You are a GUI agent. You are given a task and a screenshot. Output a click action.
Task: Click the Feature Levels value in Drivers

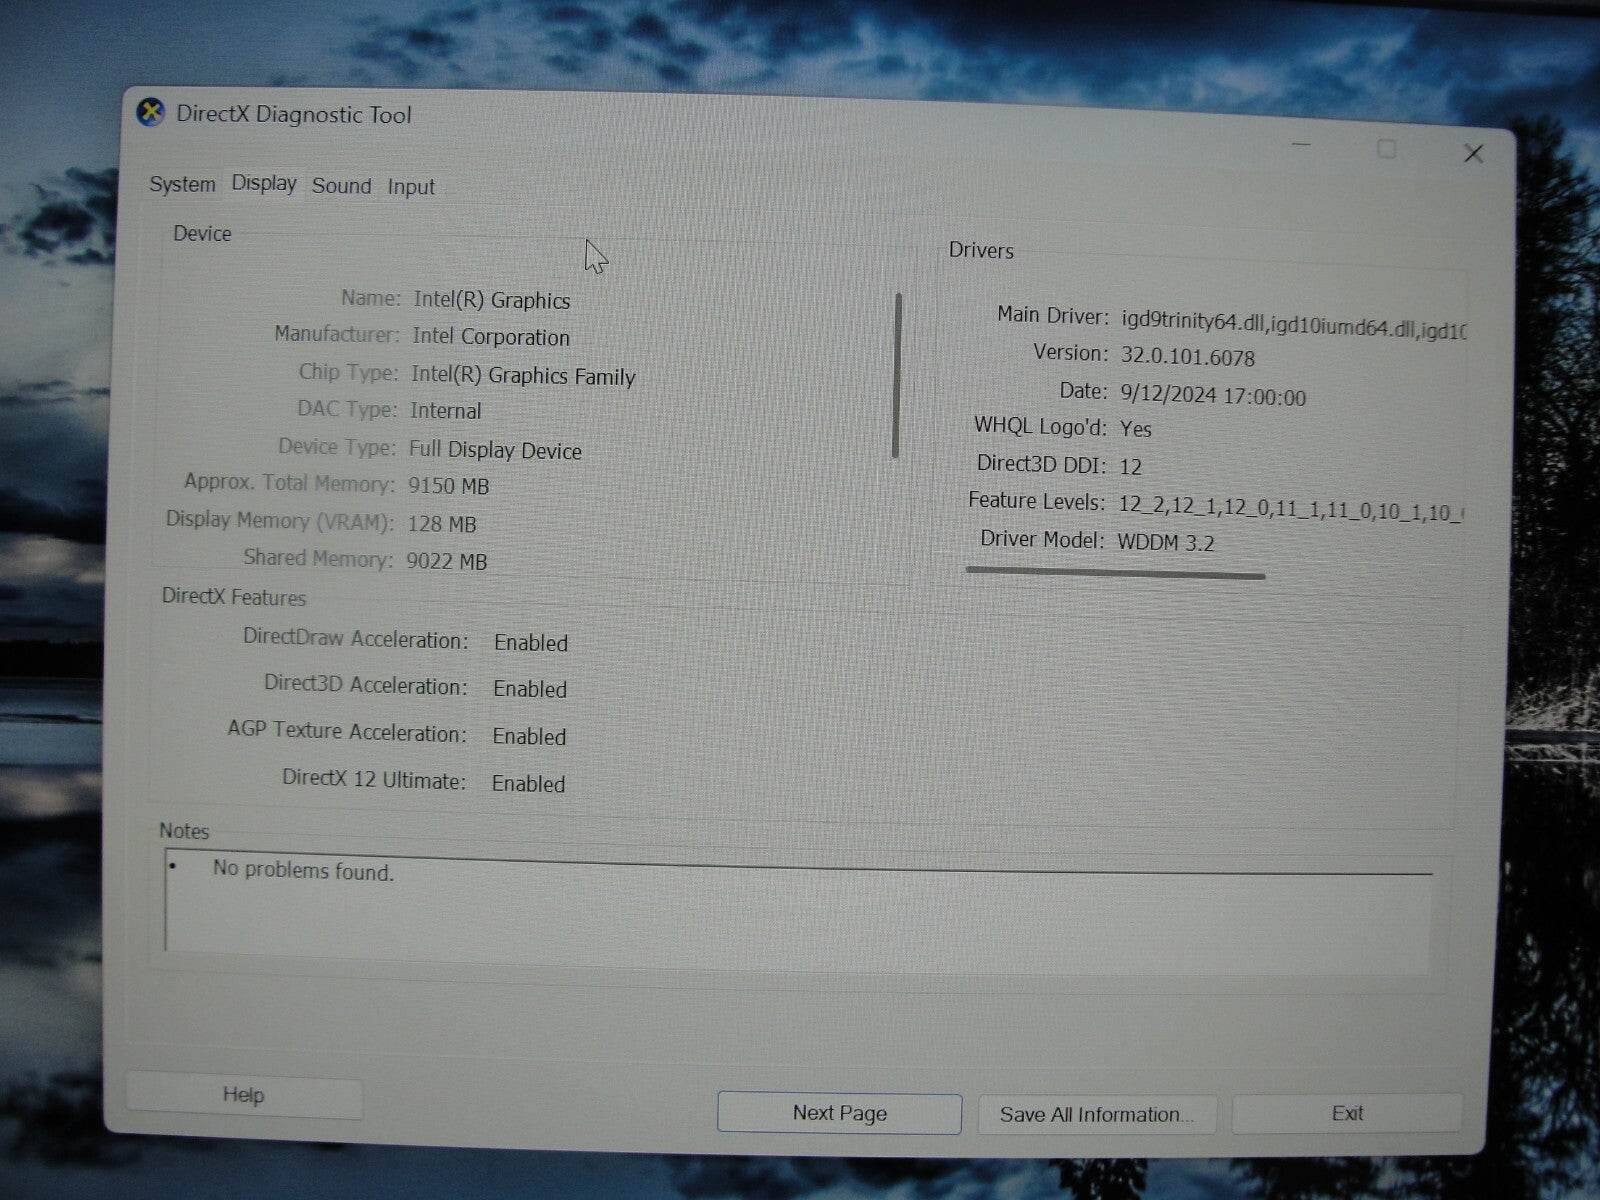click(1290, 506)
